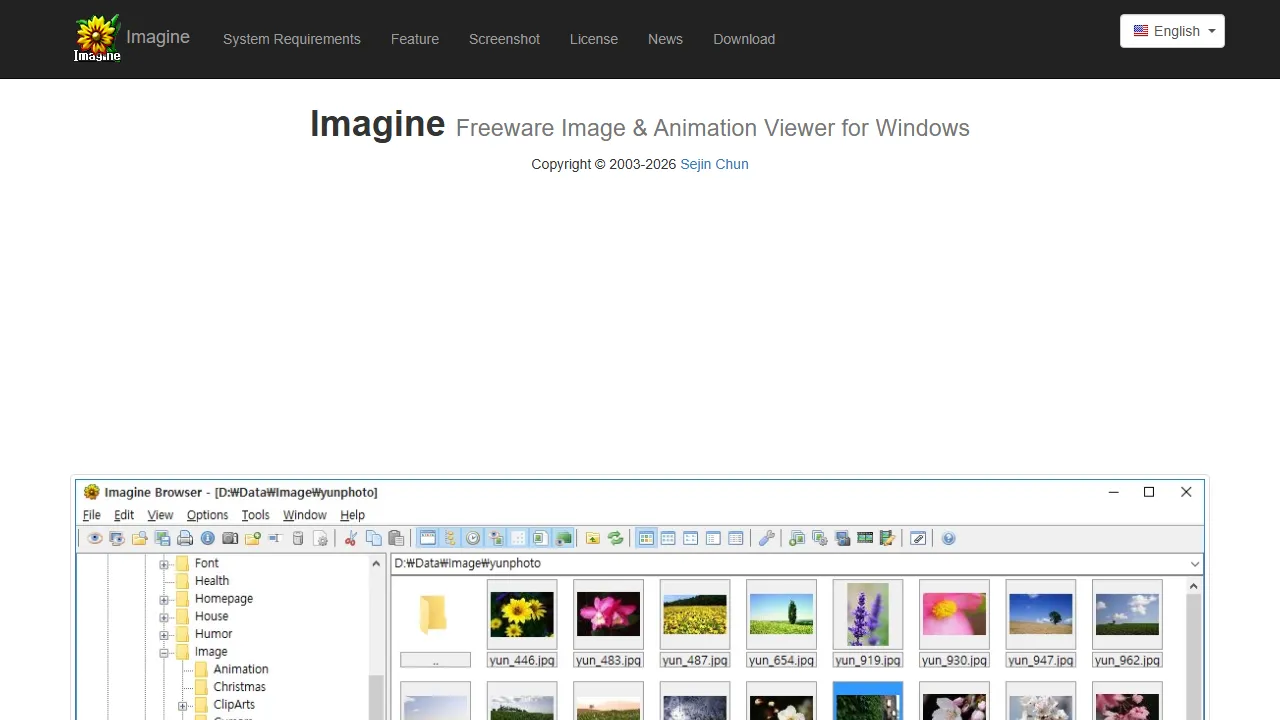Image resolution: width=1280 pixels, height=720 pixels.
Task: Select the yun_446.jpg thumbnail
Action: click(521, 614)
